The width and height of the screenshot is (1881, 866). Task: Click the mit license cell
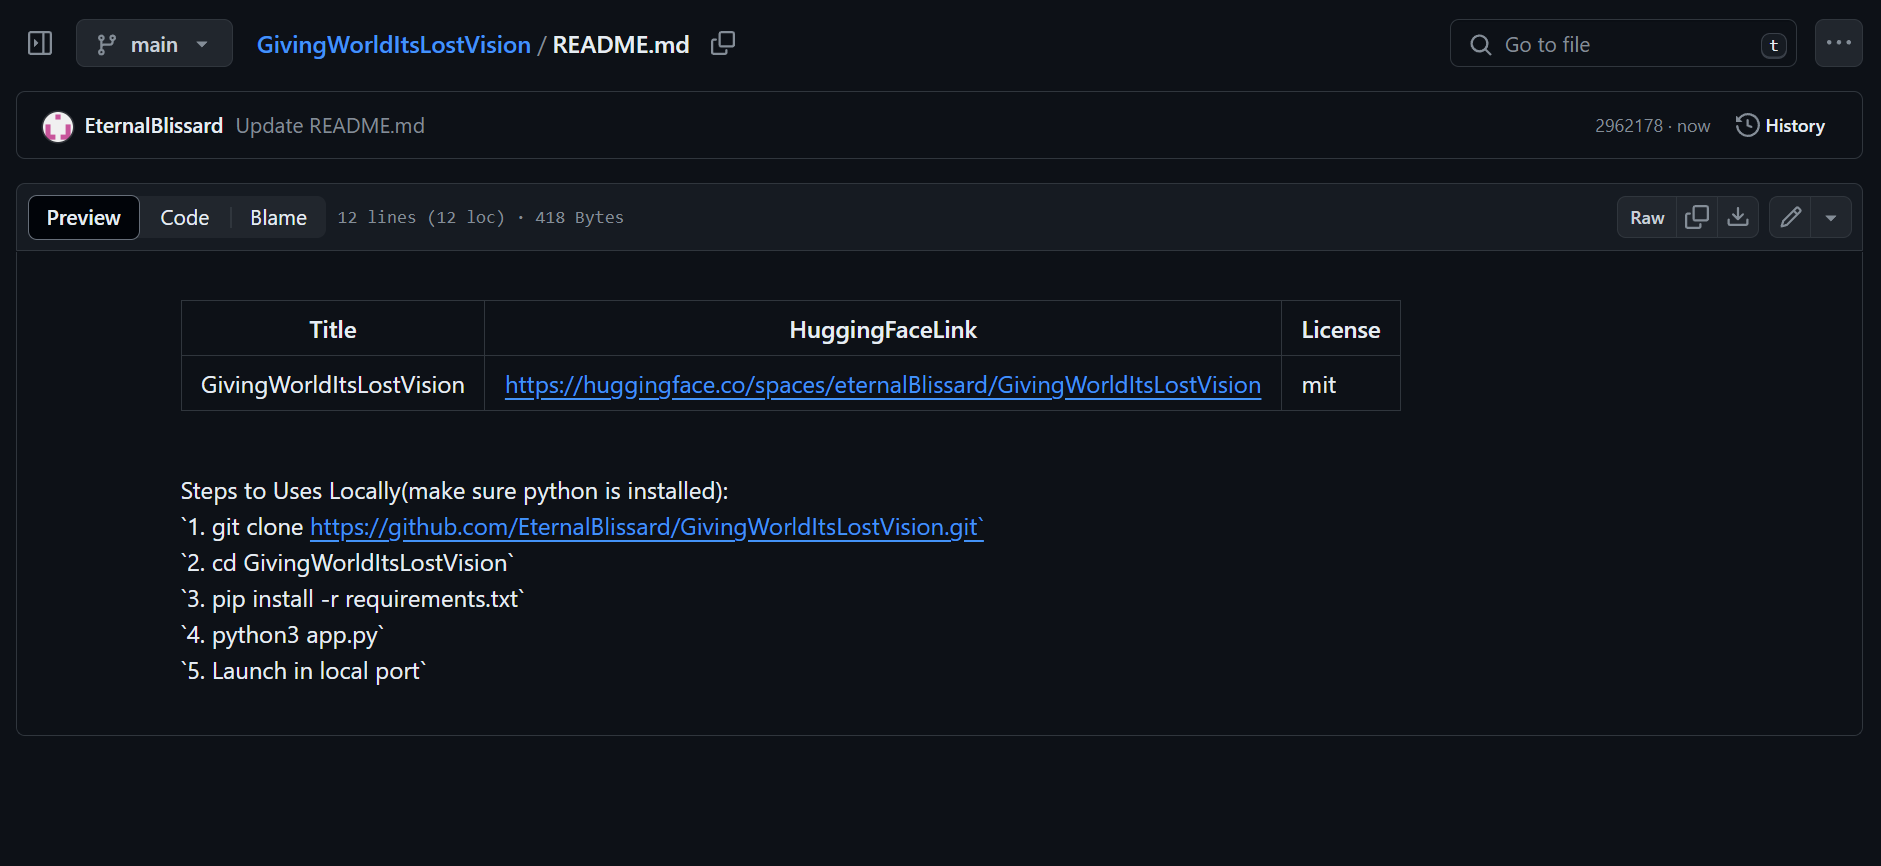click(1341, 385)
